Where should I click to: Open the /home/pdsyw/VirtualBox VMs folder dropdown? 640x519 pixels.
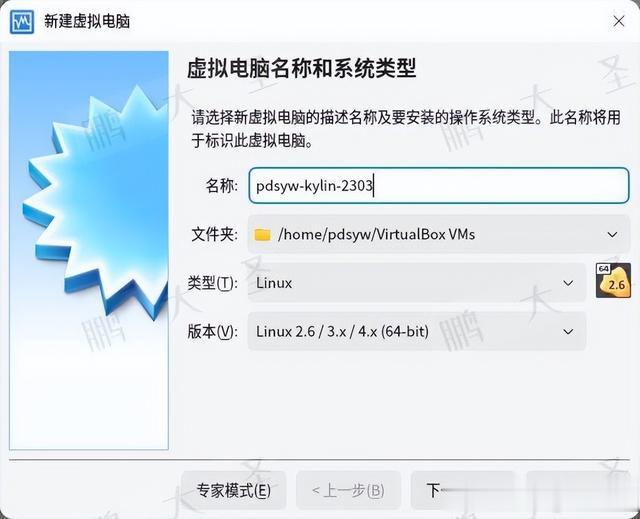[x=439, y=234]
